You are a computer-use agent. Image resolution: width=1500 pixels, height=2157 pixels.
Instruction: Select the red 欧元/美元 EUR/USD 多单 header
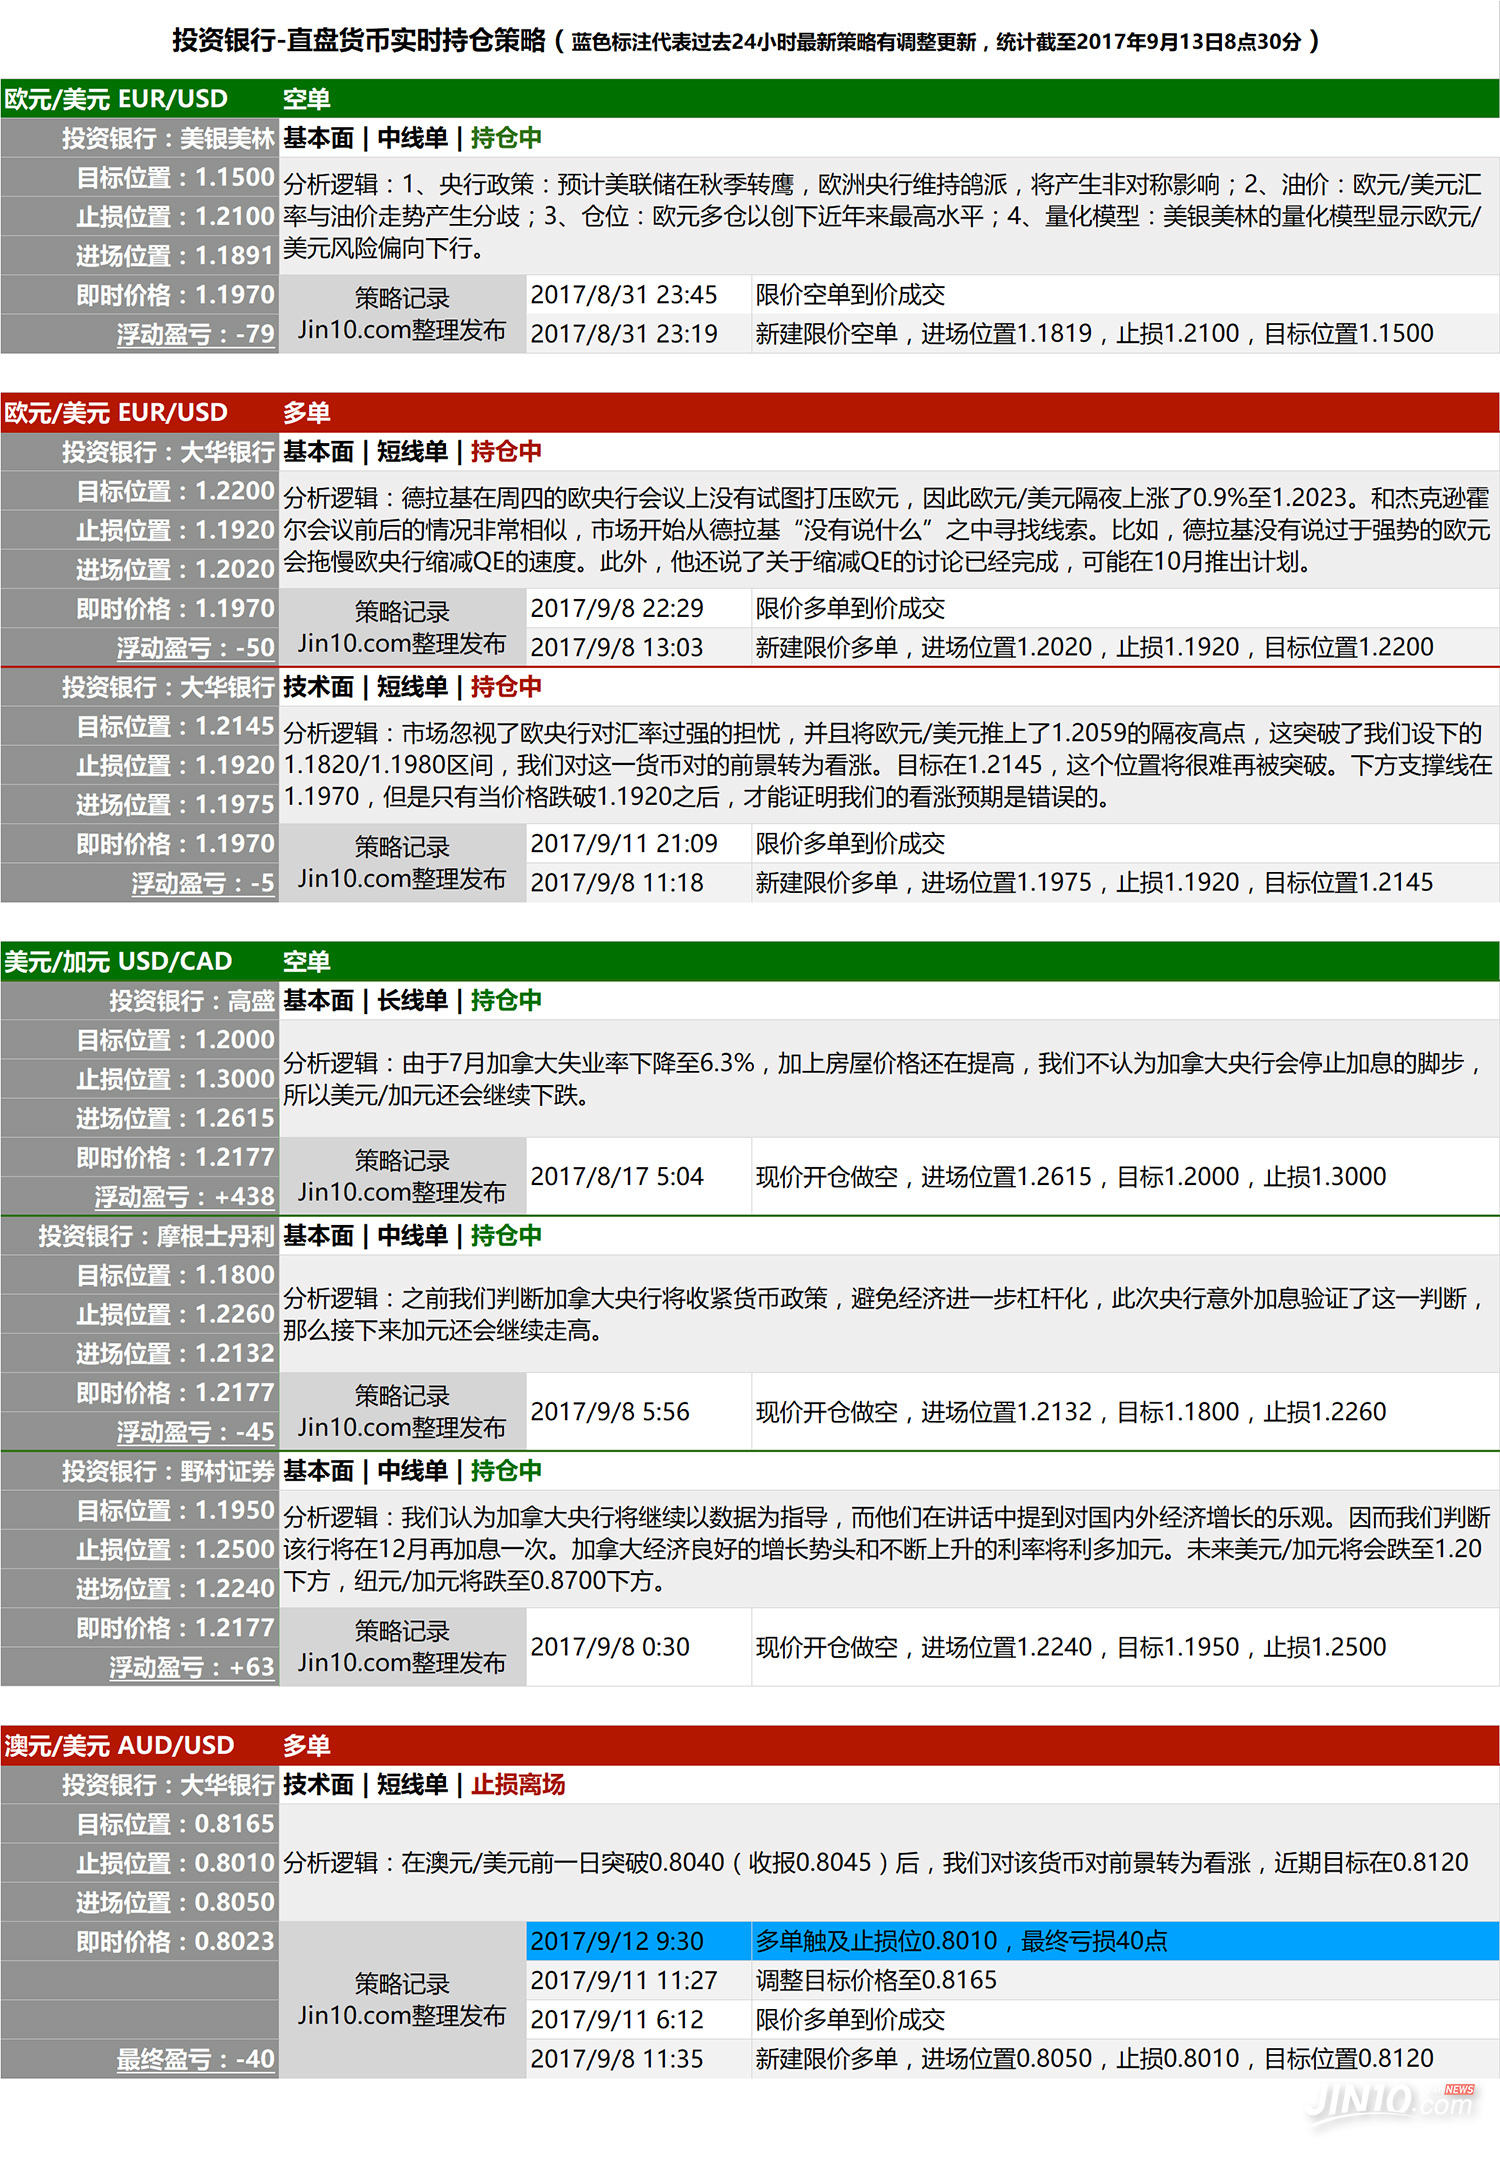point(750,412)
